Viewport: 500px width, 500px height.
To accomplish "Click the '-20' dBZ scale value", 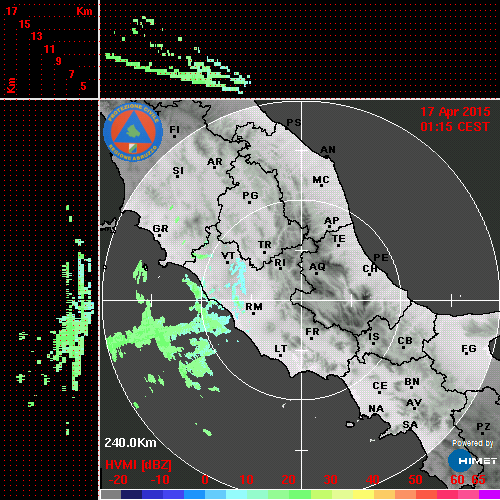I will tap(118, 480).
